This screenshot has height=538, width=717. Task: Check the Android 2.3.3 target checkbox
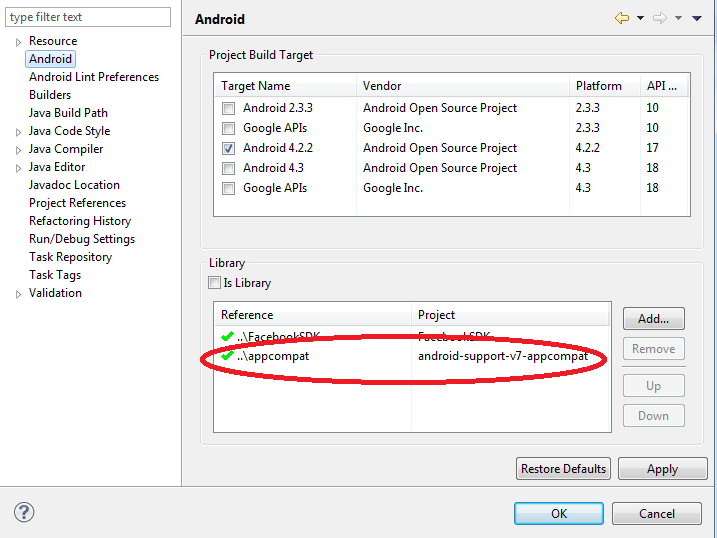tap(228, 108)
